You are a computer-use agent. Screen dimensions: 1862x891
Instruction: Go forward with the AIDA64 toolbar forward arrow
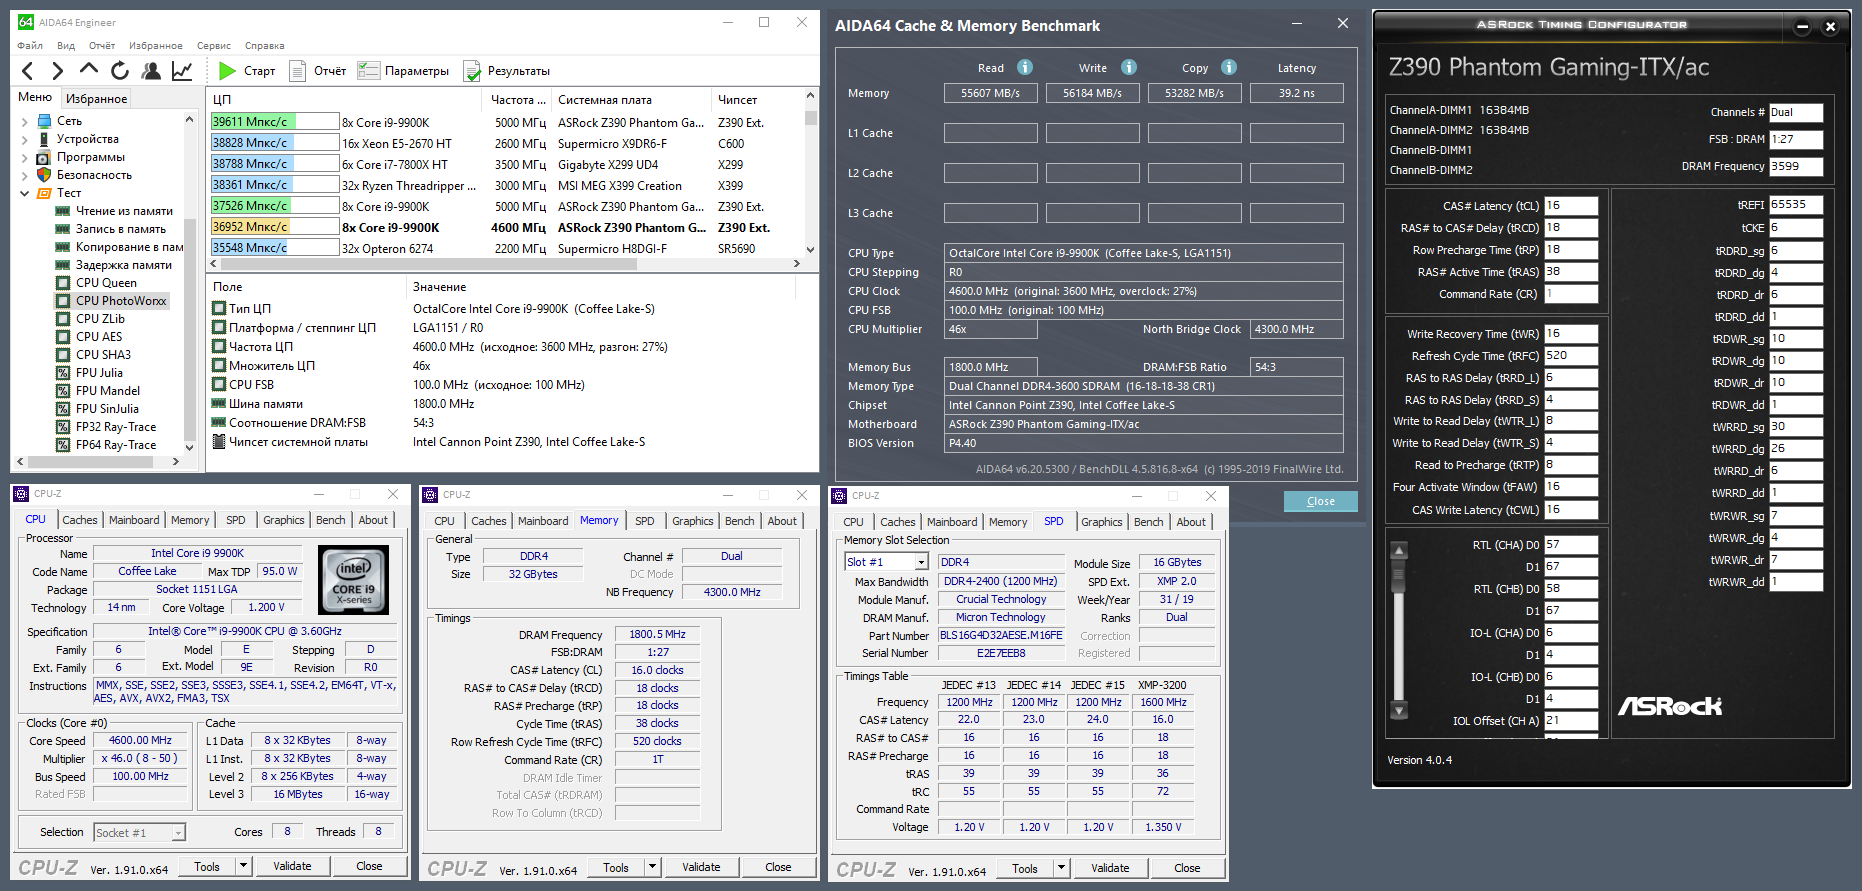click(57, 70)
